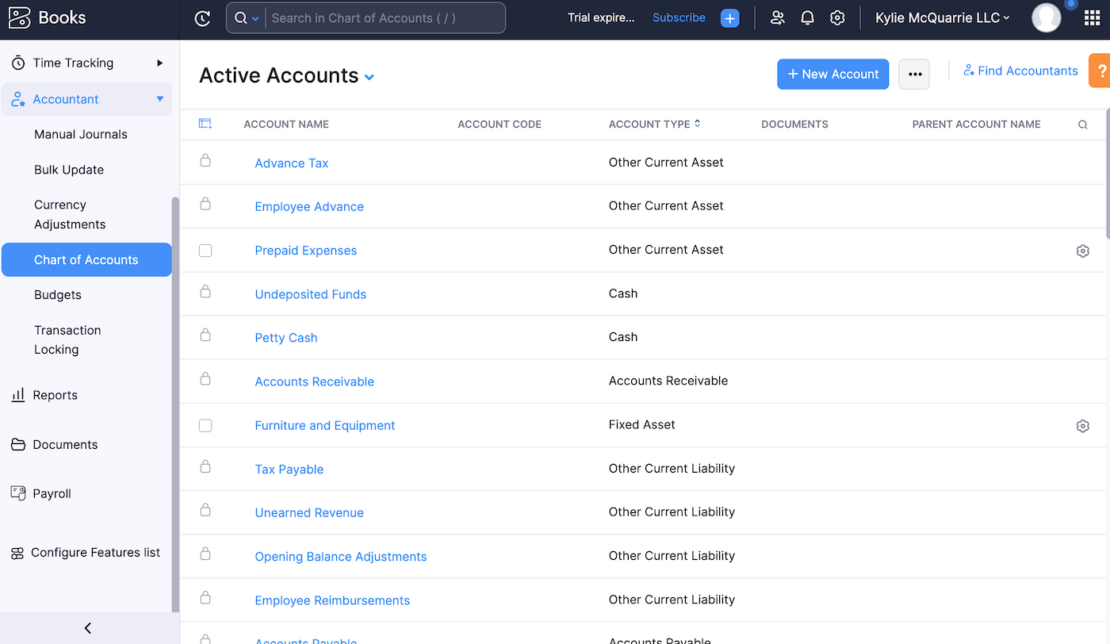
Task: Open the Kylie McQuarrie LLC organization dropdown
Action: (x=941, y=17)
